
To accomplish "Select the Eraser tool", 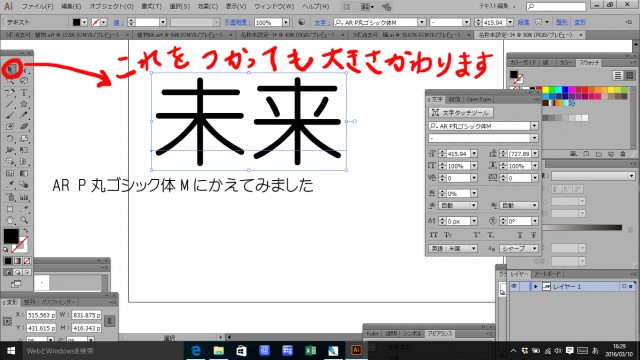I will coord(24,127).
